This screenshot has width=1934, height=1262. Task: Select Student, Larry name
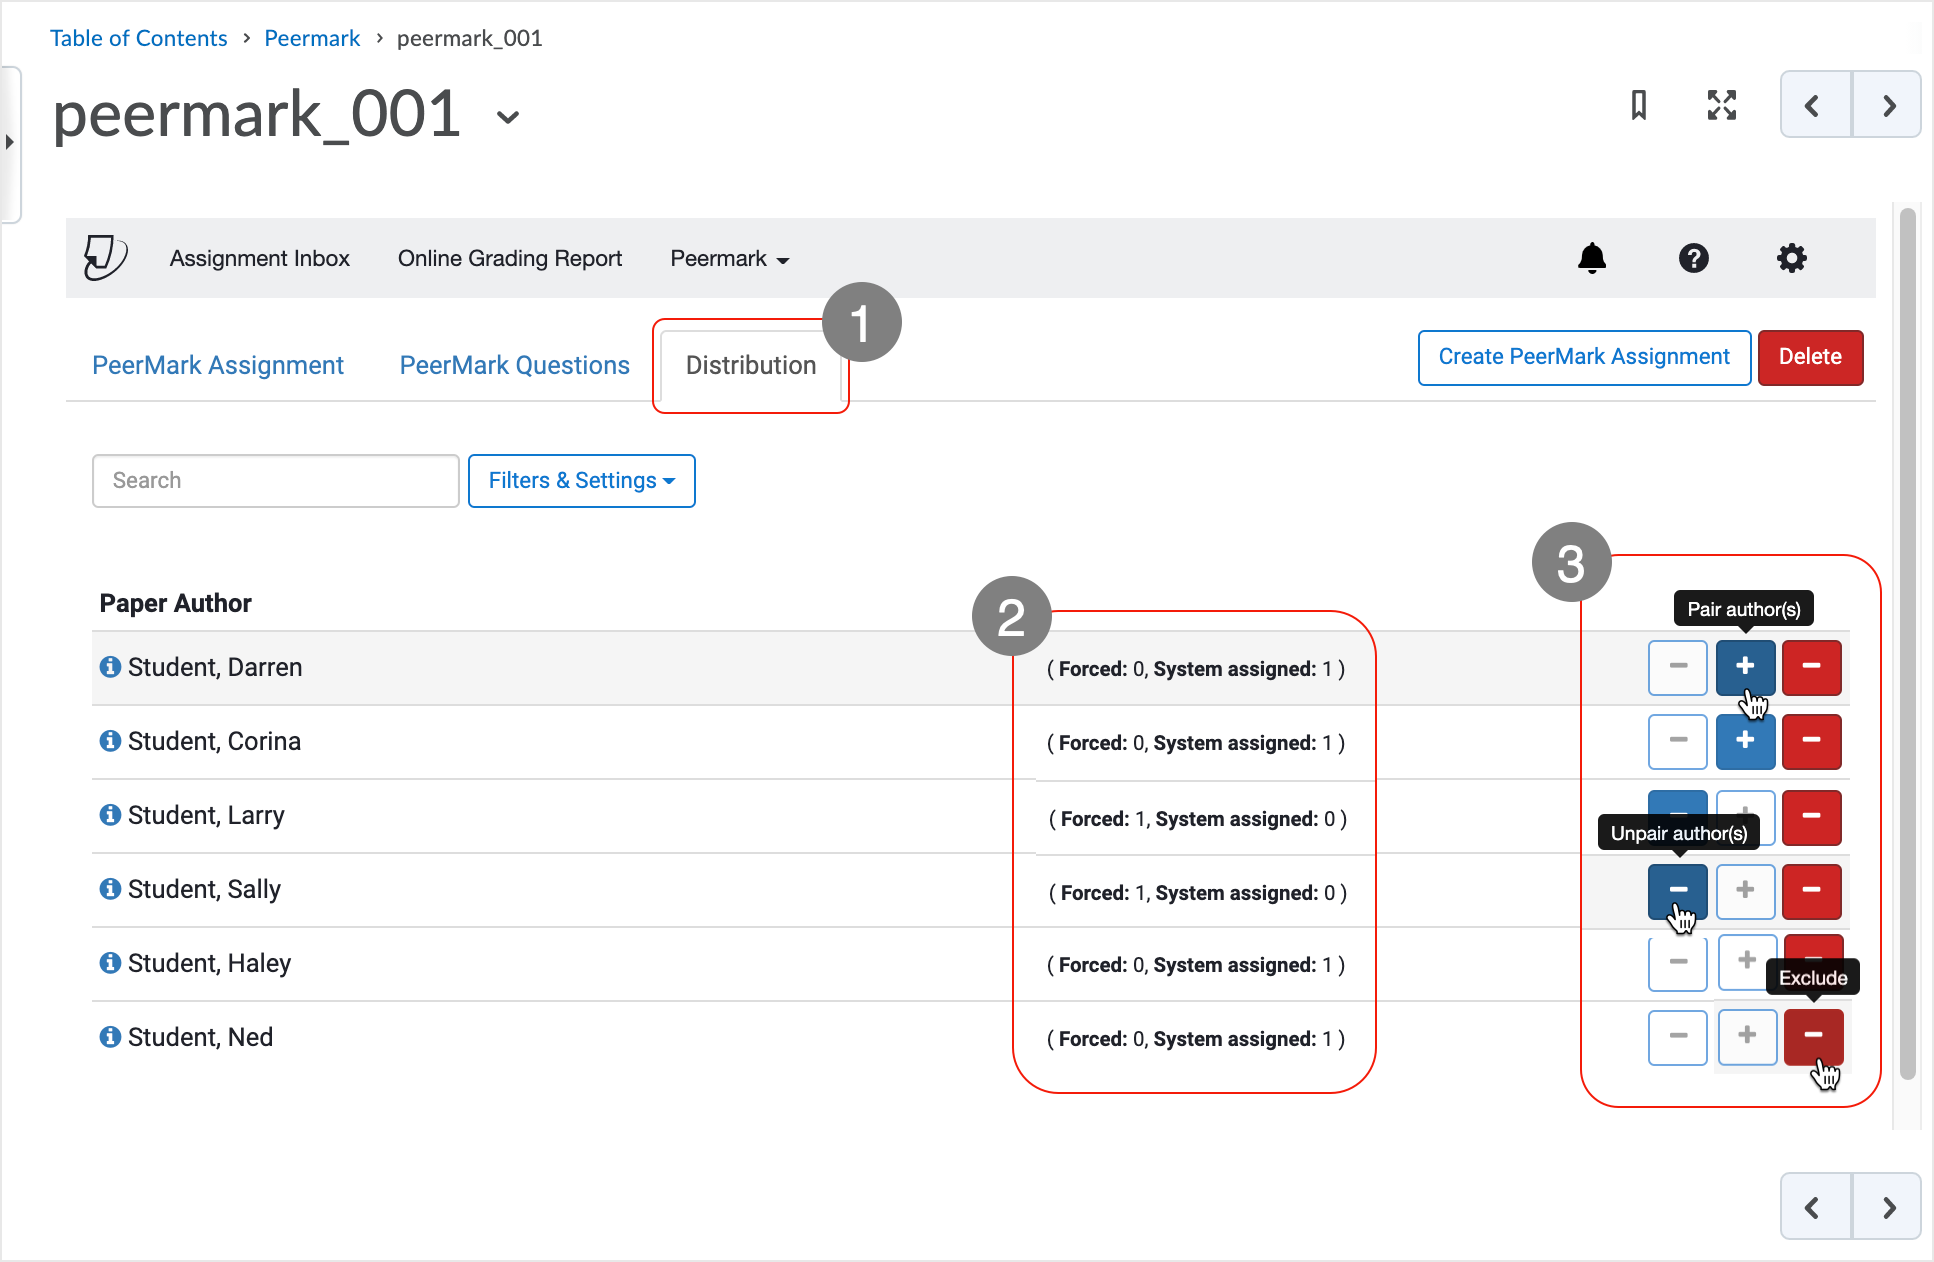coord(206,815)
